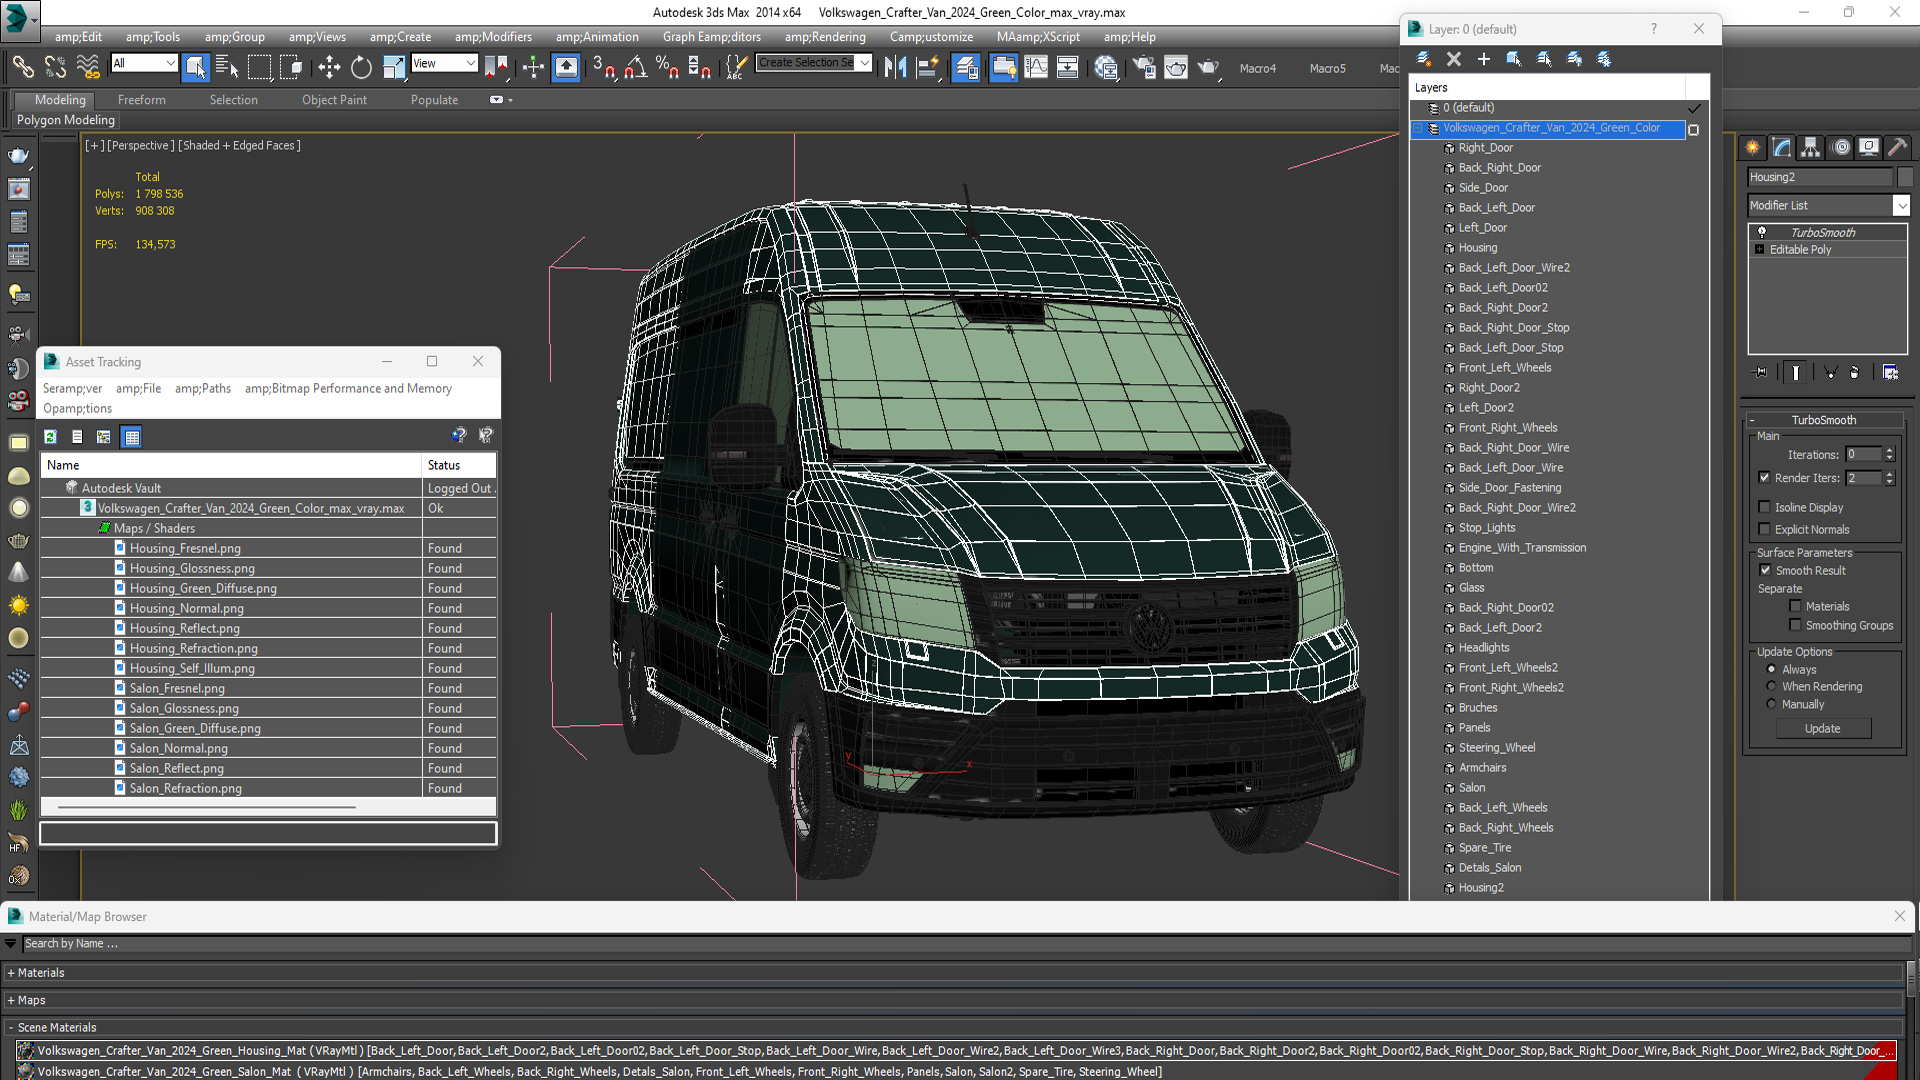Open the View reference coordinate dropdown

[444, 63]
